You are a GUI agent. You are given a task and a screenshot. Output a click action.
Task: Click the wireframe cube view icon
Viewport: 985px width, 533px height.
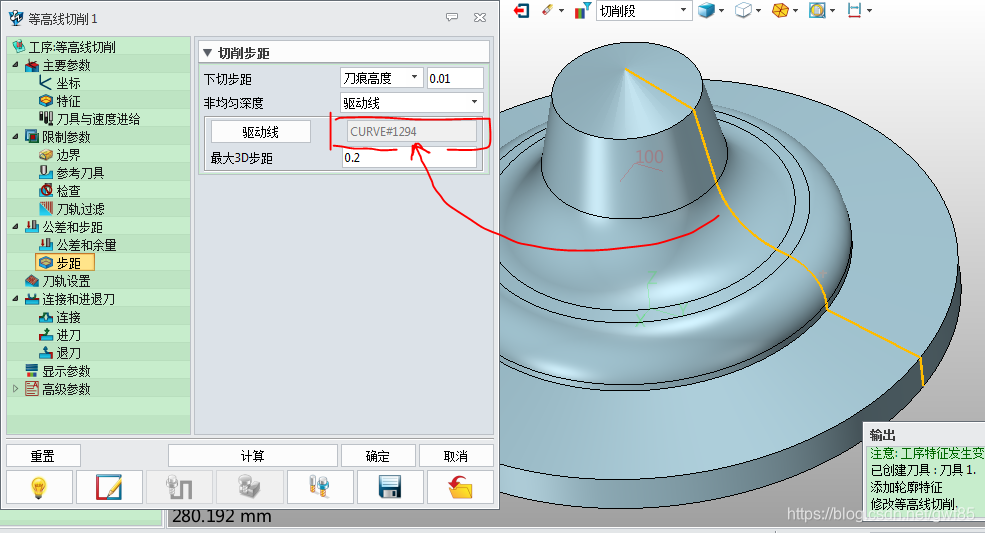click(x=743, y=10)
